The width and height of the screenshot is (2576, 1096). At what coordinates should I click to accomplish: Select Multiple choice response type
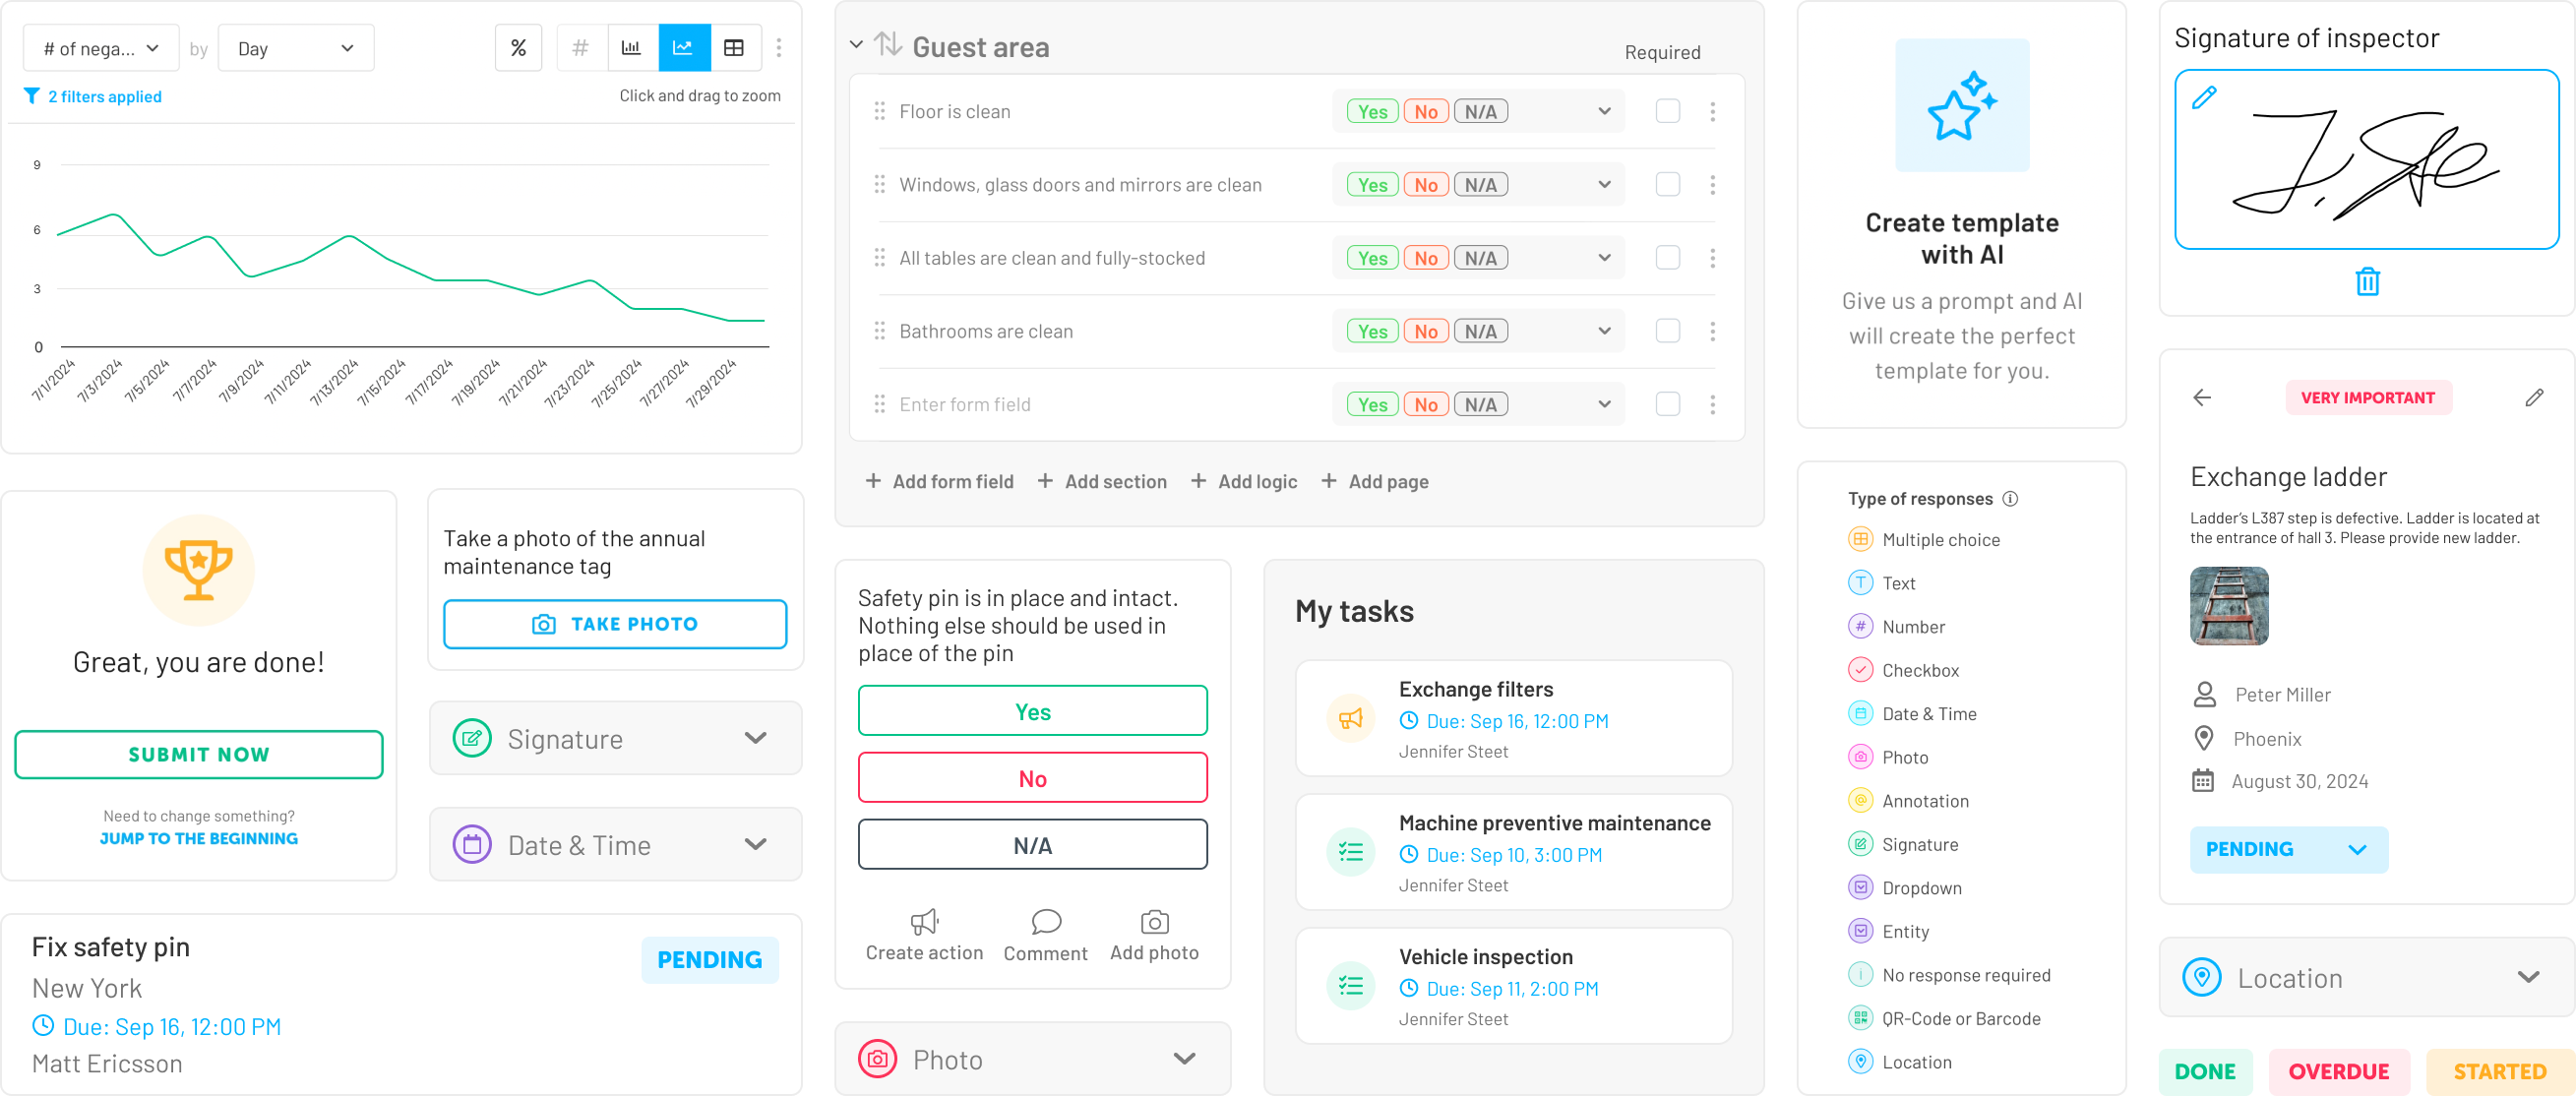click(1940, 540)
